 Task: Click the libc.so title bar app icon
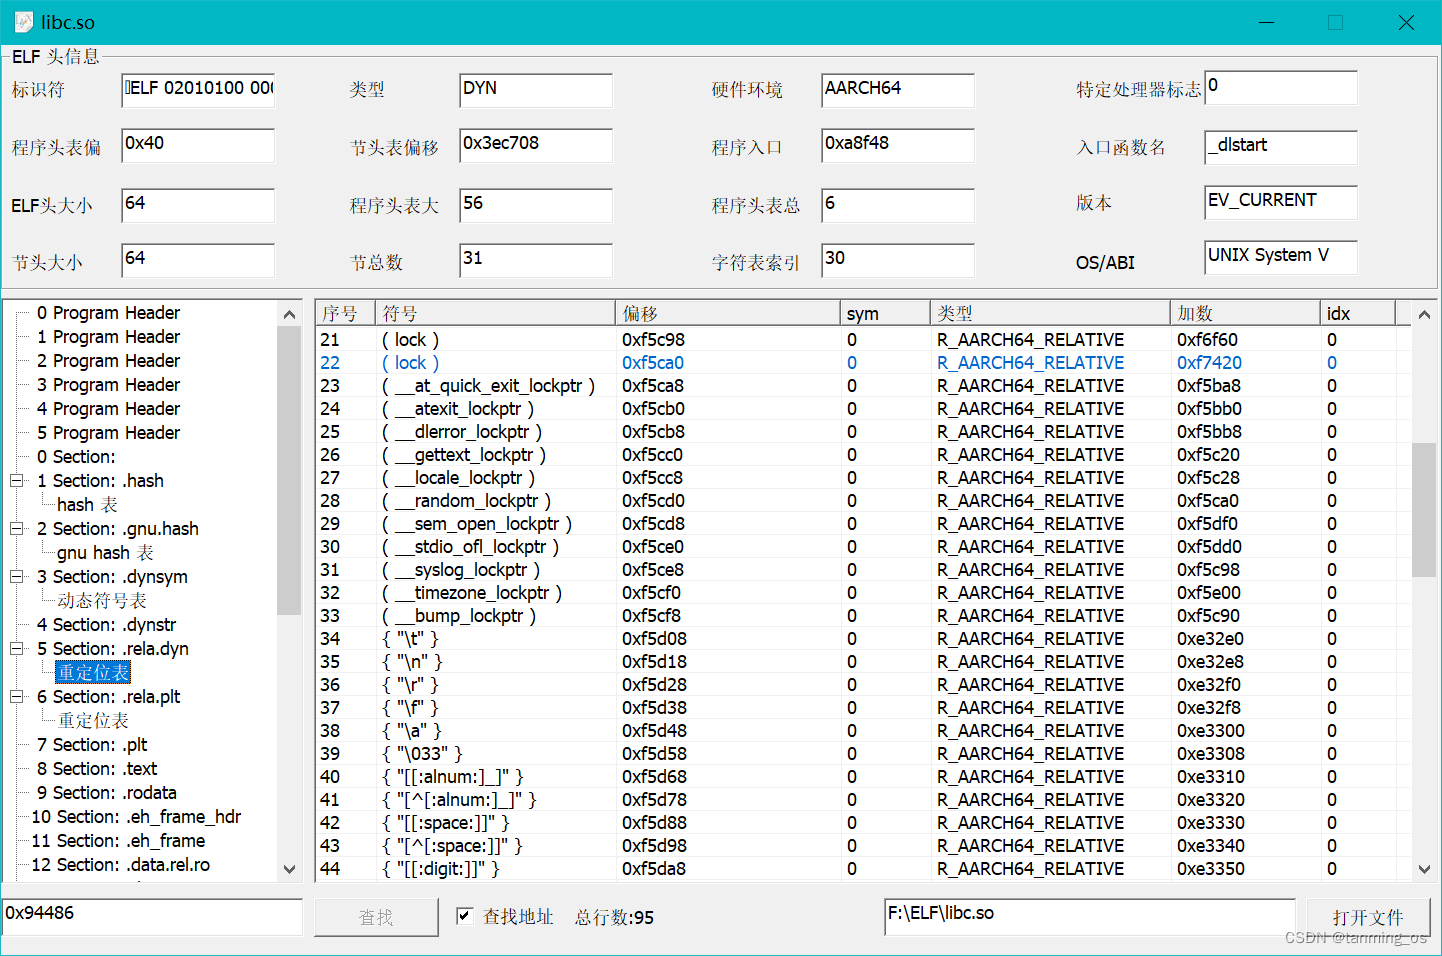click(23, 22)
